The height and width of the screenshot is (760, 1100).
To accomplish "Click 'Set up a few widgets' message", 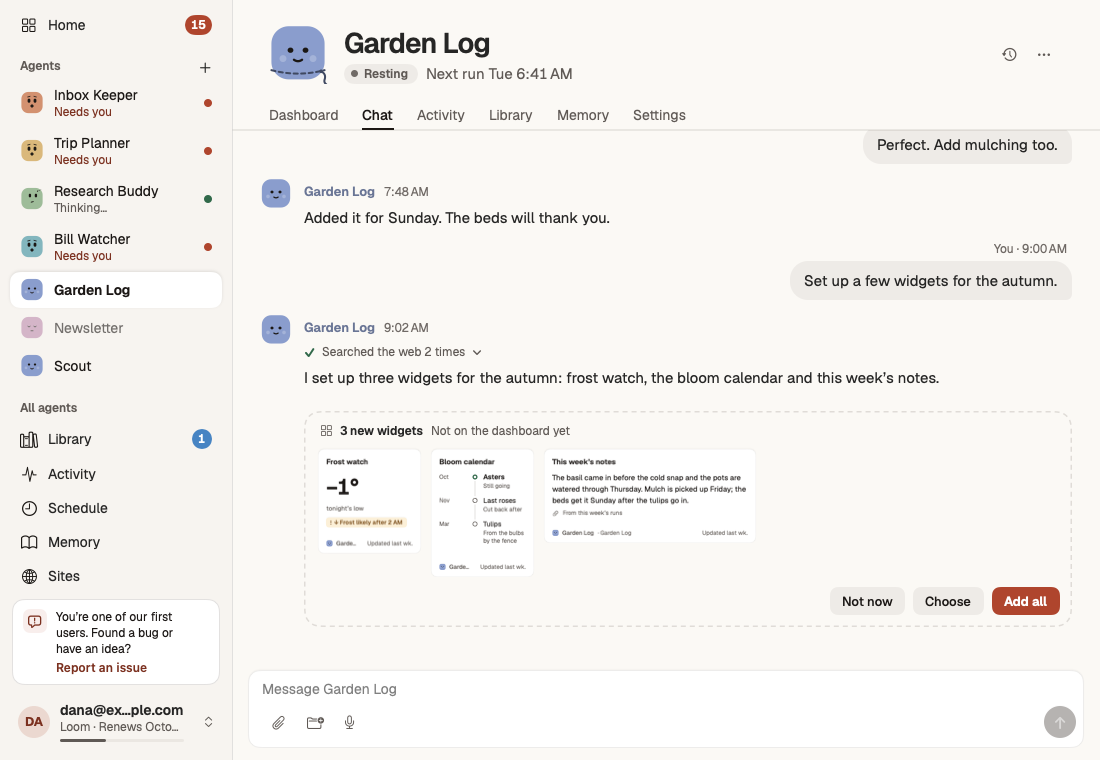I will pyautogui.click(x=930, y=281).
